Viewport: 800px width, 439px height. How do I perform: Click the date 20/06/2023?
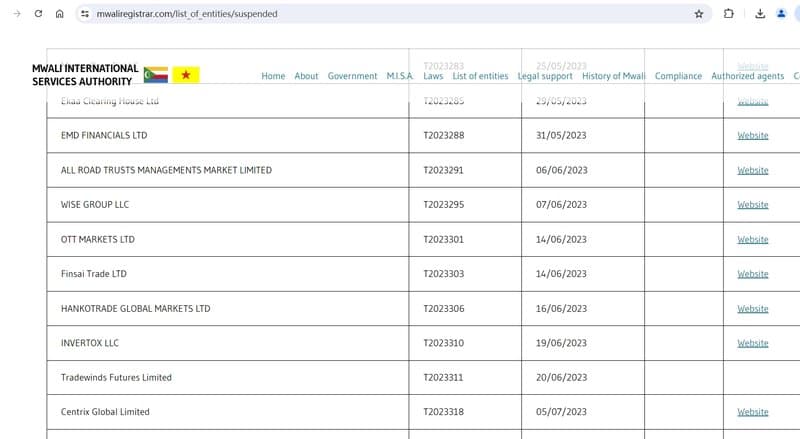pyautogui.click(x=561, y=377)
